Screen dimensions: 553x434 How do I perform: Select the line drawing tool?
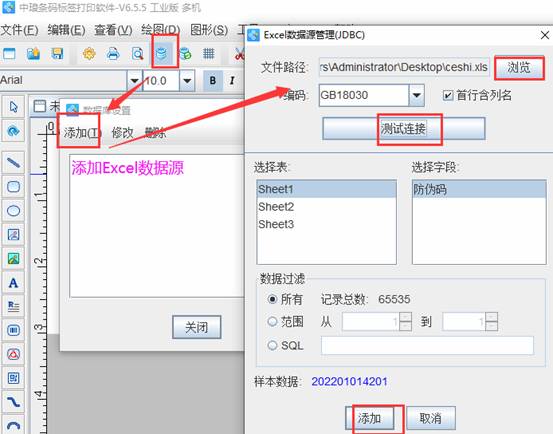(x=13, y=163)
